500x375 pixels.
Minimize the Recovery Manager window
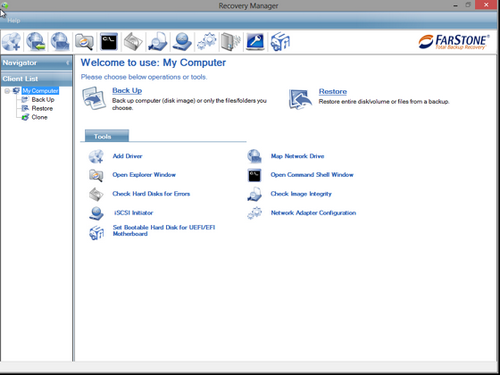[x=455, y=5]
